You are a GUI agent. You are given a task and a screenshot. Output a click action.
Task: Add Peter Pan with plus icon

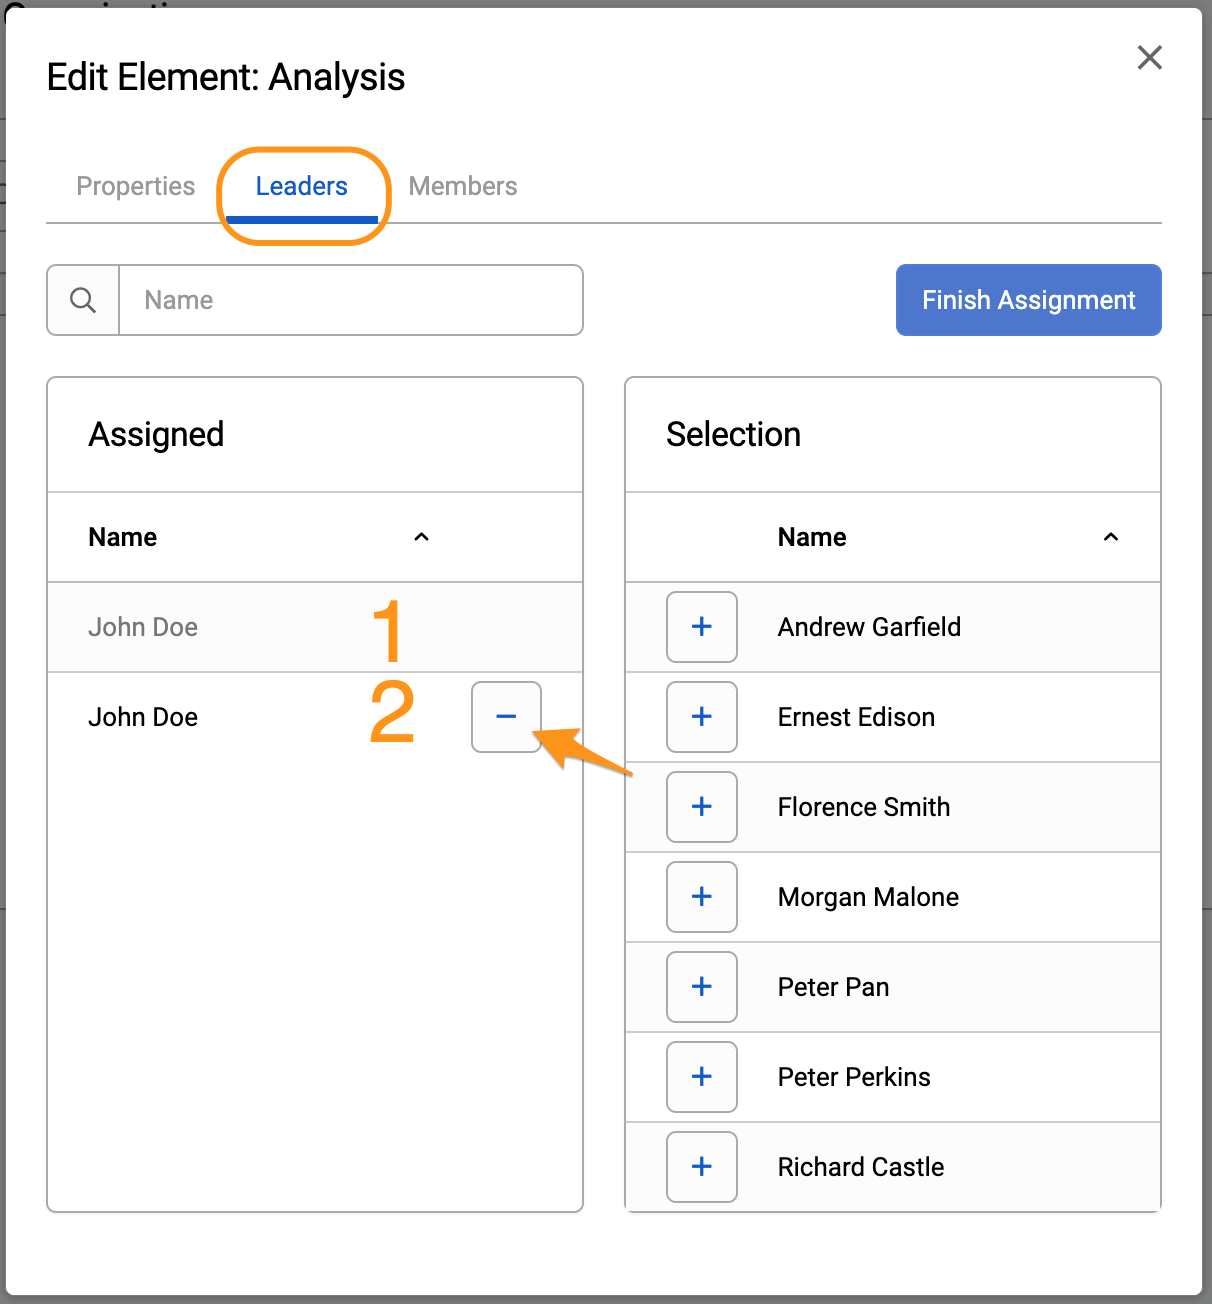pyautogui.click(x=702, y=987)
